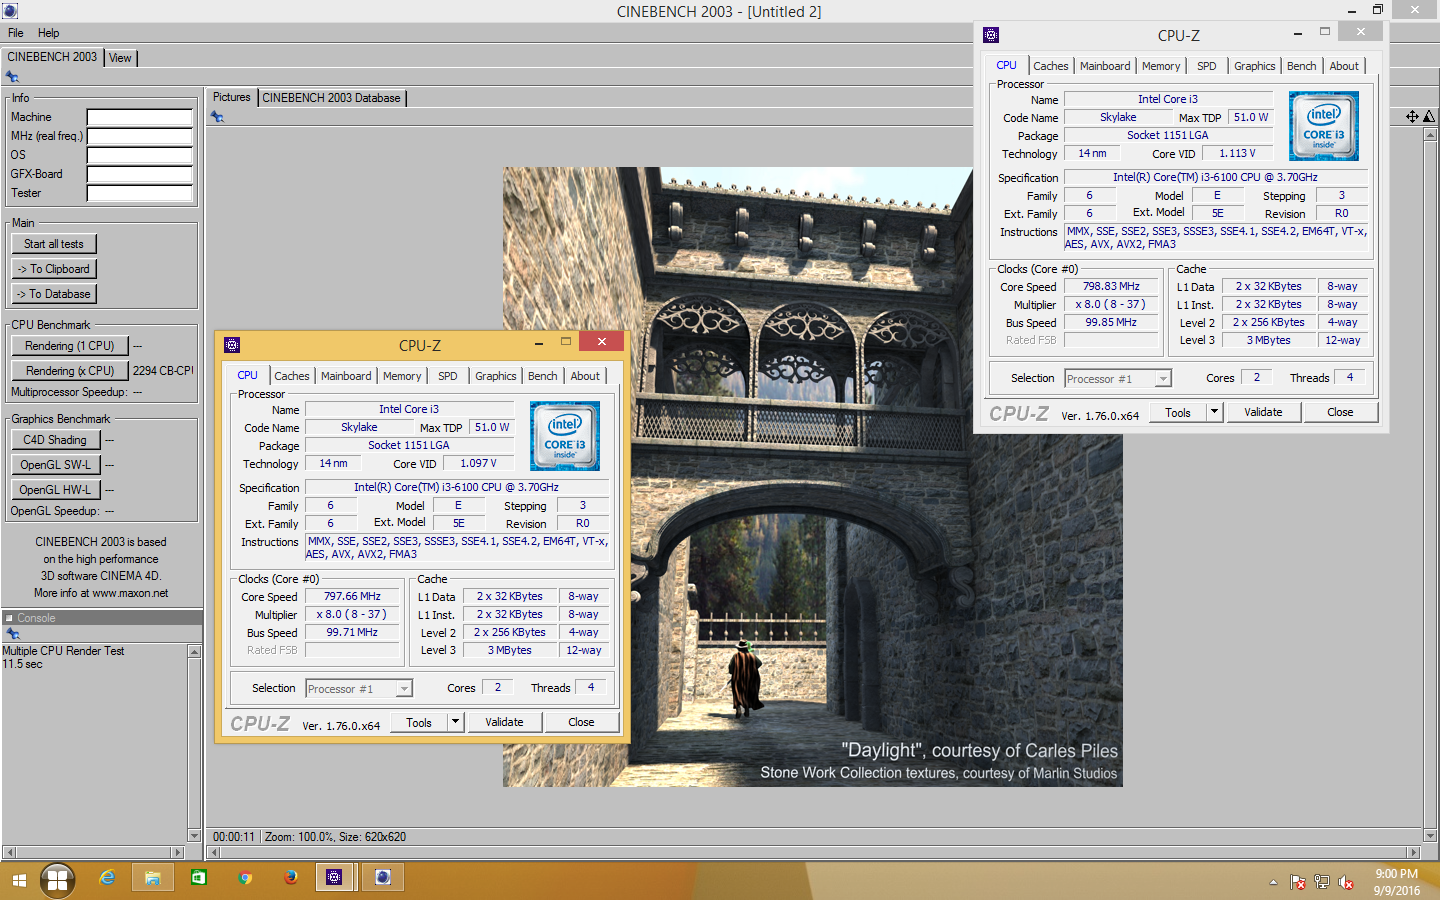Screen dimensions: 1440x900
Task: Run the C4D Shading test
Action: (x=55, y=440)
